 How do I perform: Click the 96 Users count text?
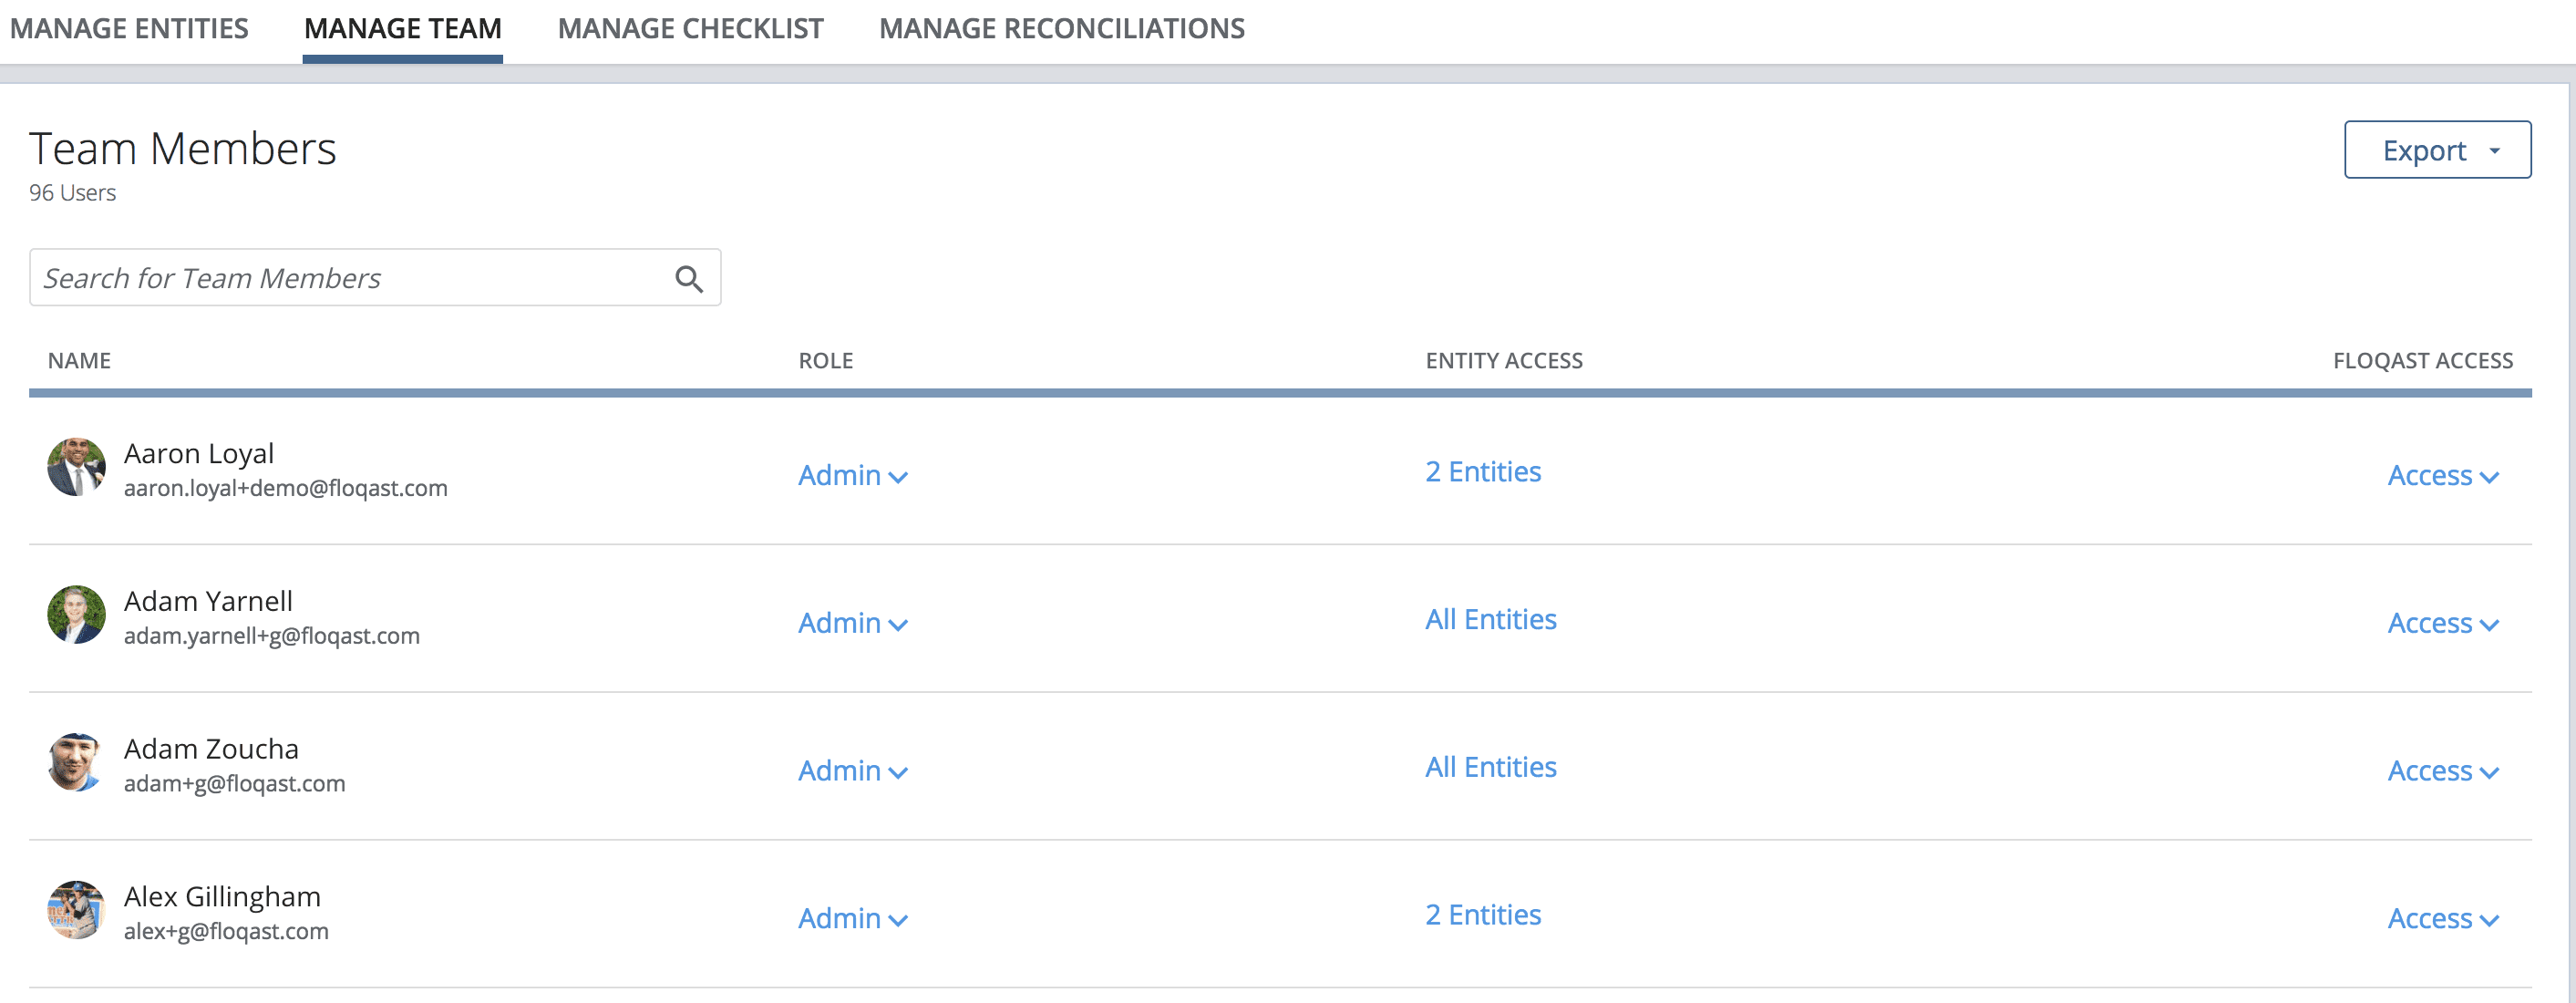(x=72, y=193)
